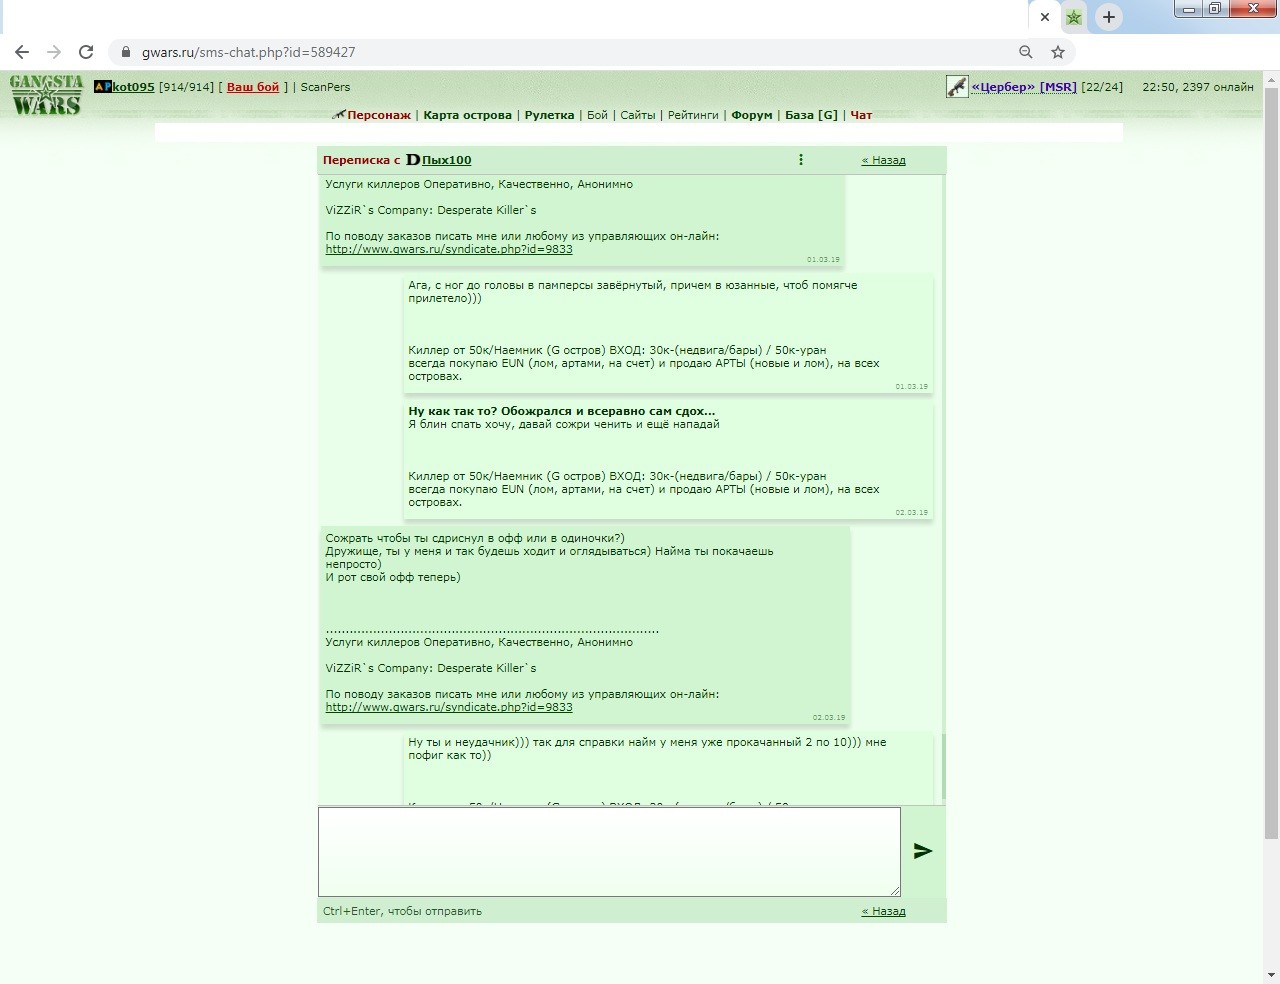1280x984 pixels.
Task: Open a new browser tab
Action: pyautogui.click(x=1108, y=17)
